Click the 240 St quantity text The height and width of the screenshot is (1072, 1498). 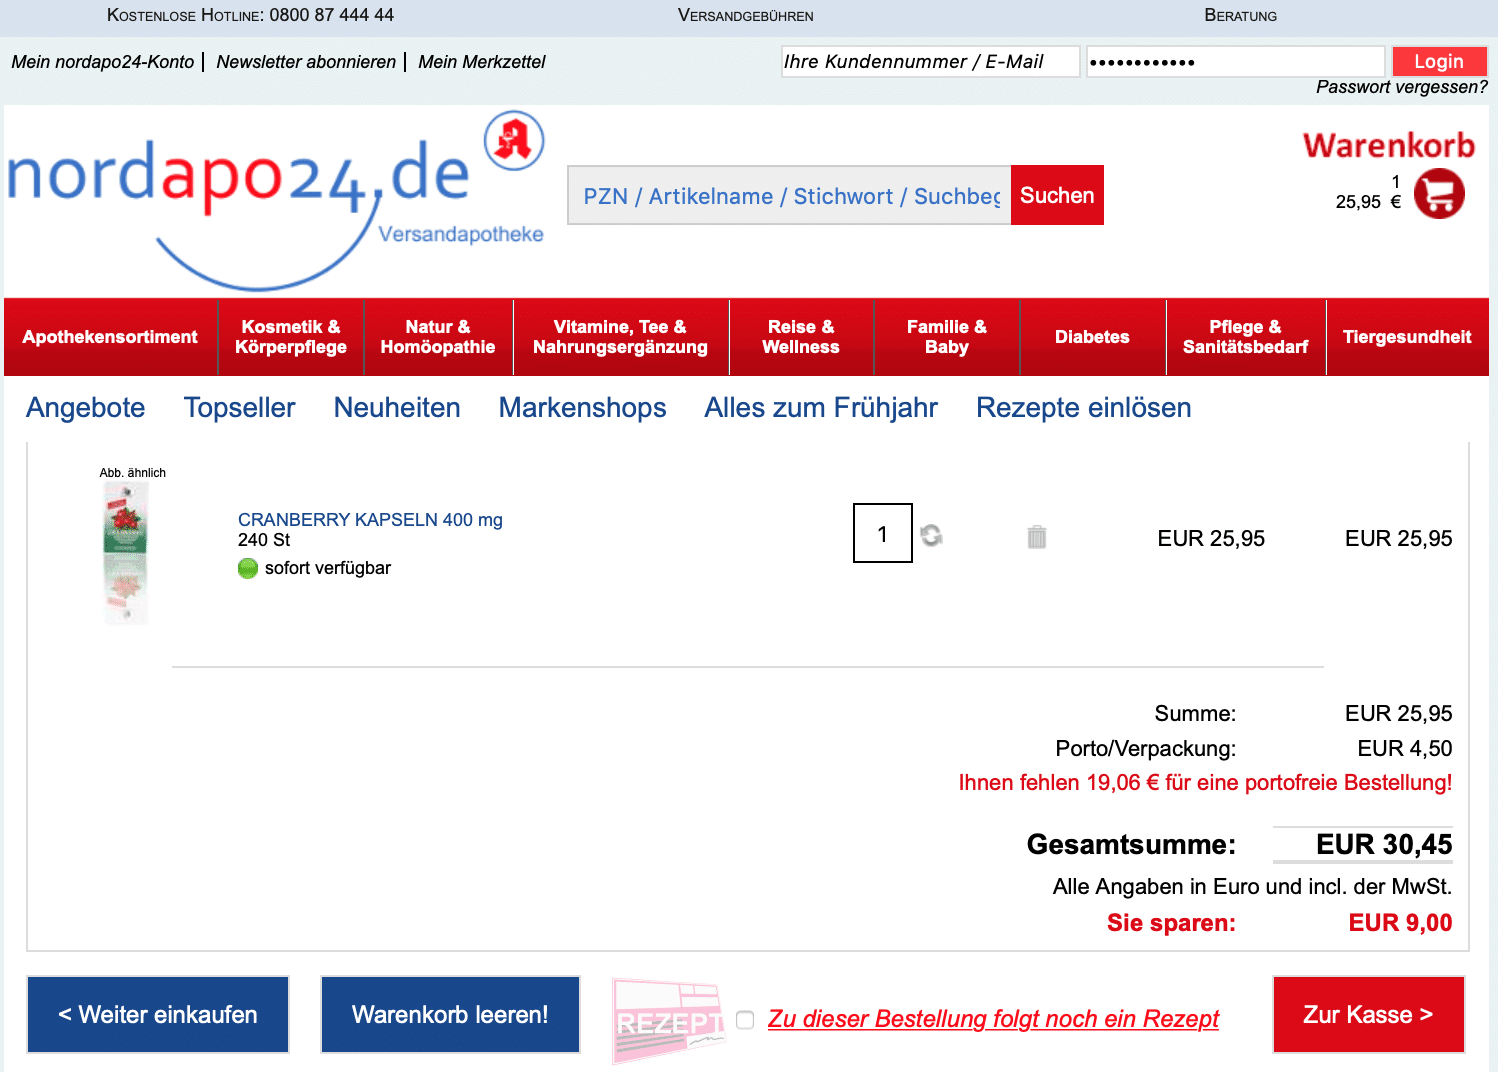pos(264,540)
